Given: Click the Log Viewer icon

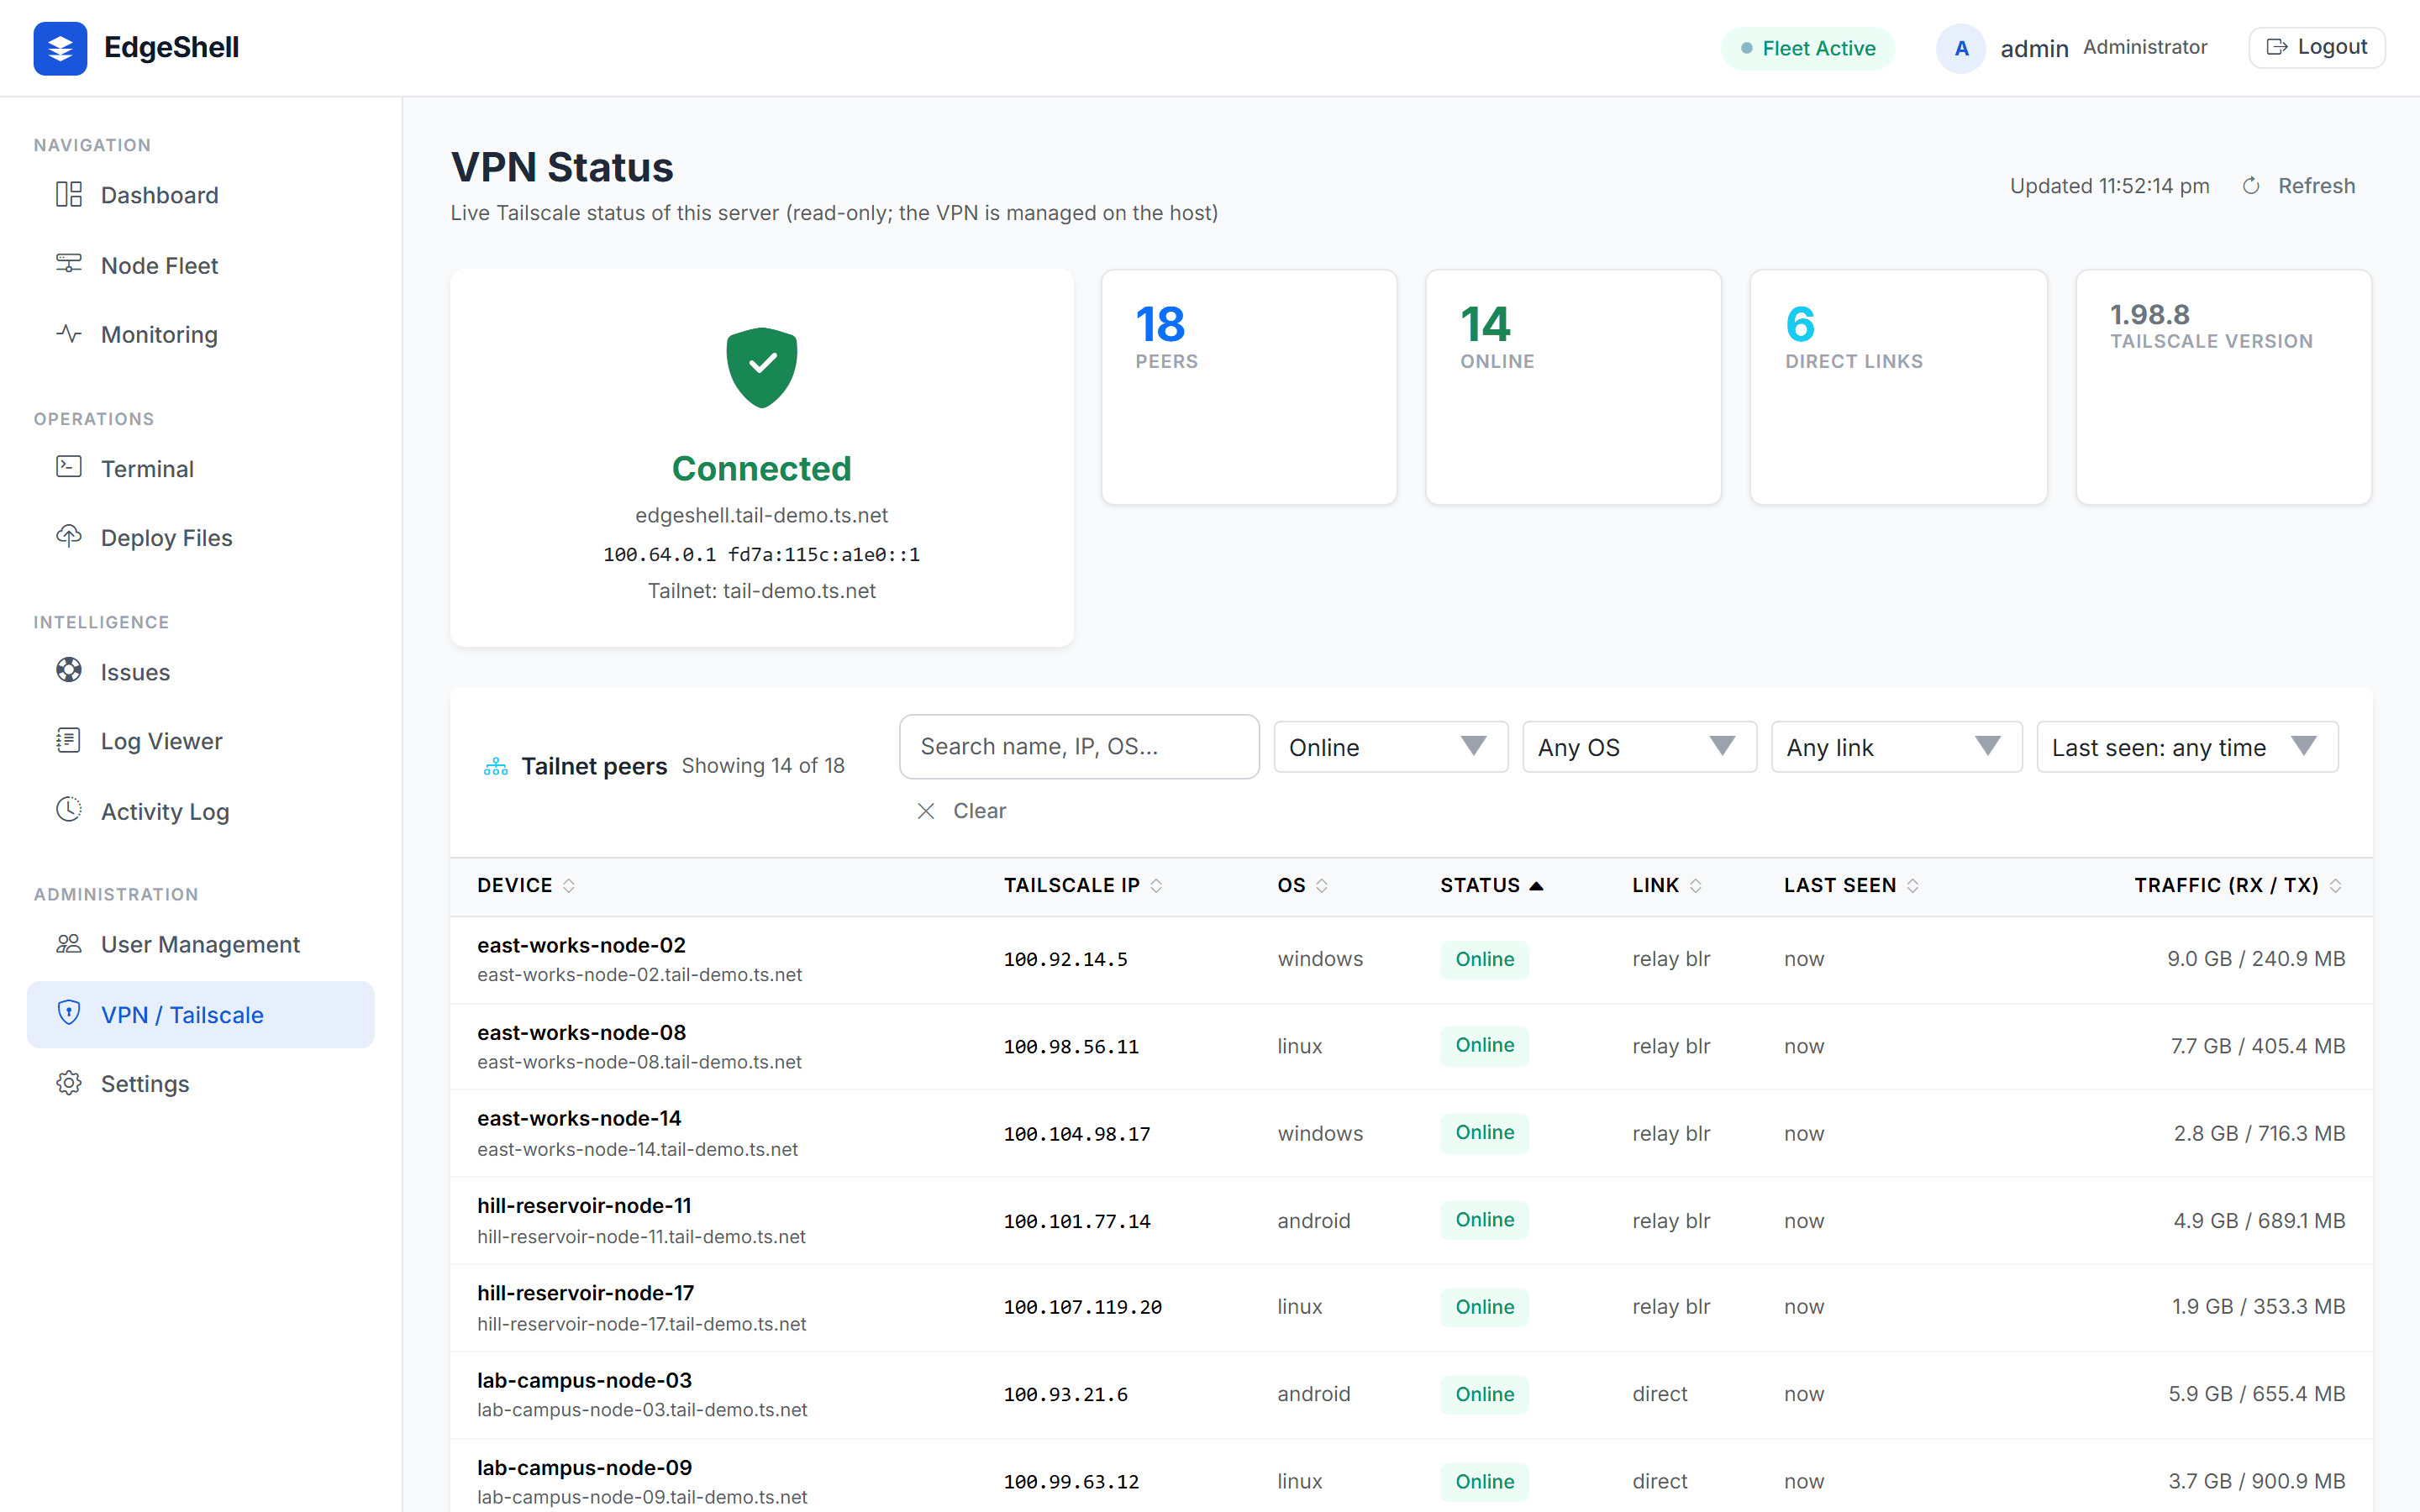Looking at the screenshot, I should pyautogui.click(x=69, y=741).
